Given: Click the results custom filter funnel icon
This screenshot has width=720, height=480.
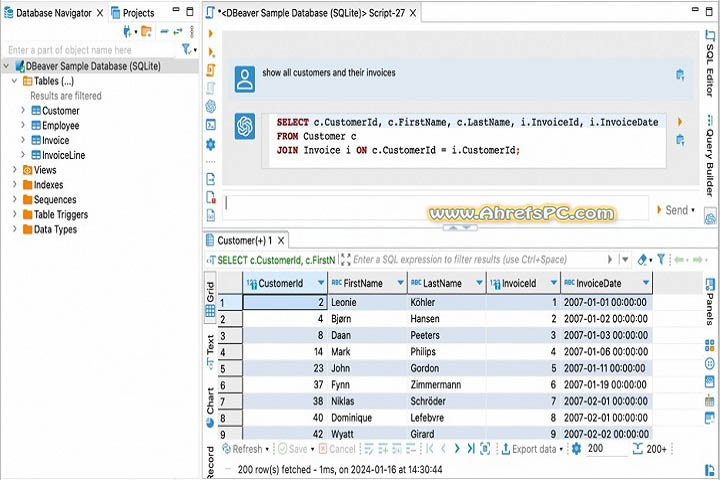Looking at the screenshot, I should [661, 260].
